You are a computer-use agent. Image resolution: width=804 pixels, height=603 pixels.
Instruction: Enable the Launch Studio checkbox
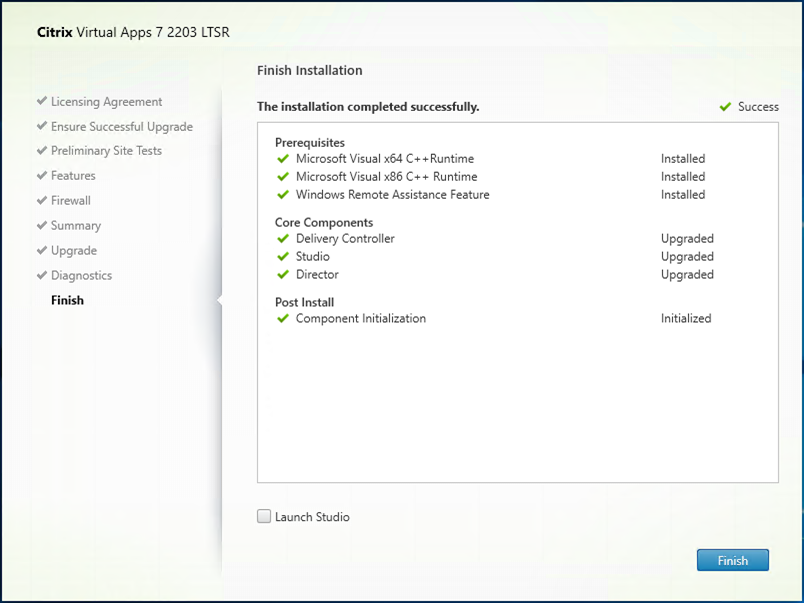click(264, 516)
